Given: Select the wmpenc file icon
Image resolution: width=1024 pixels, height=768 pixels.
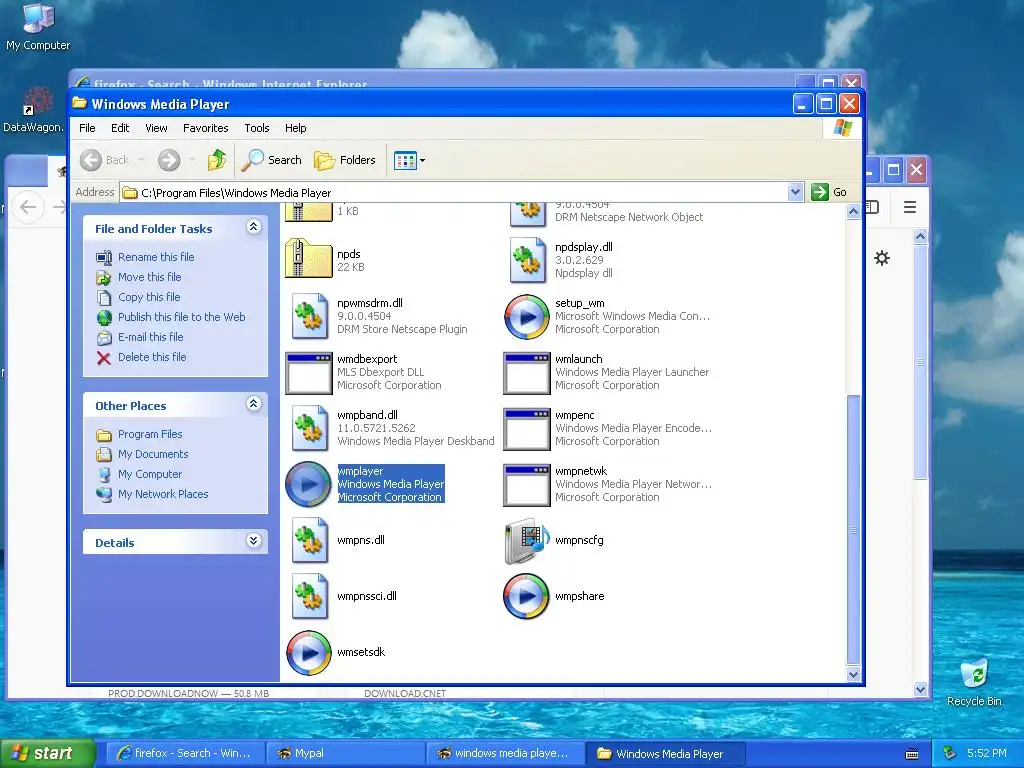Looking at the screenshot, I should point(526,429).
